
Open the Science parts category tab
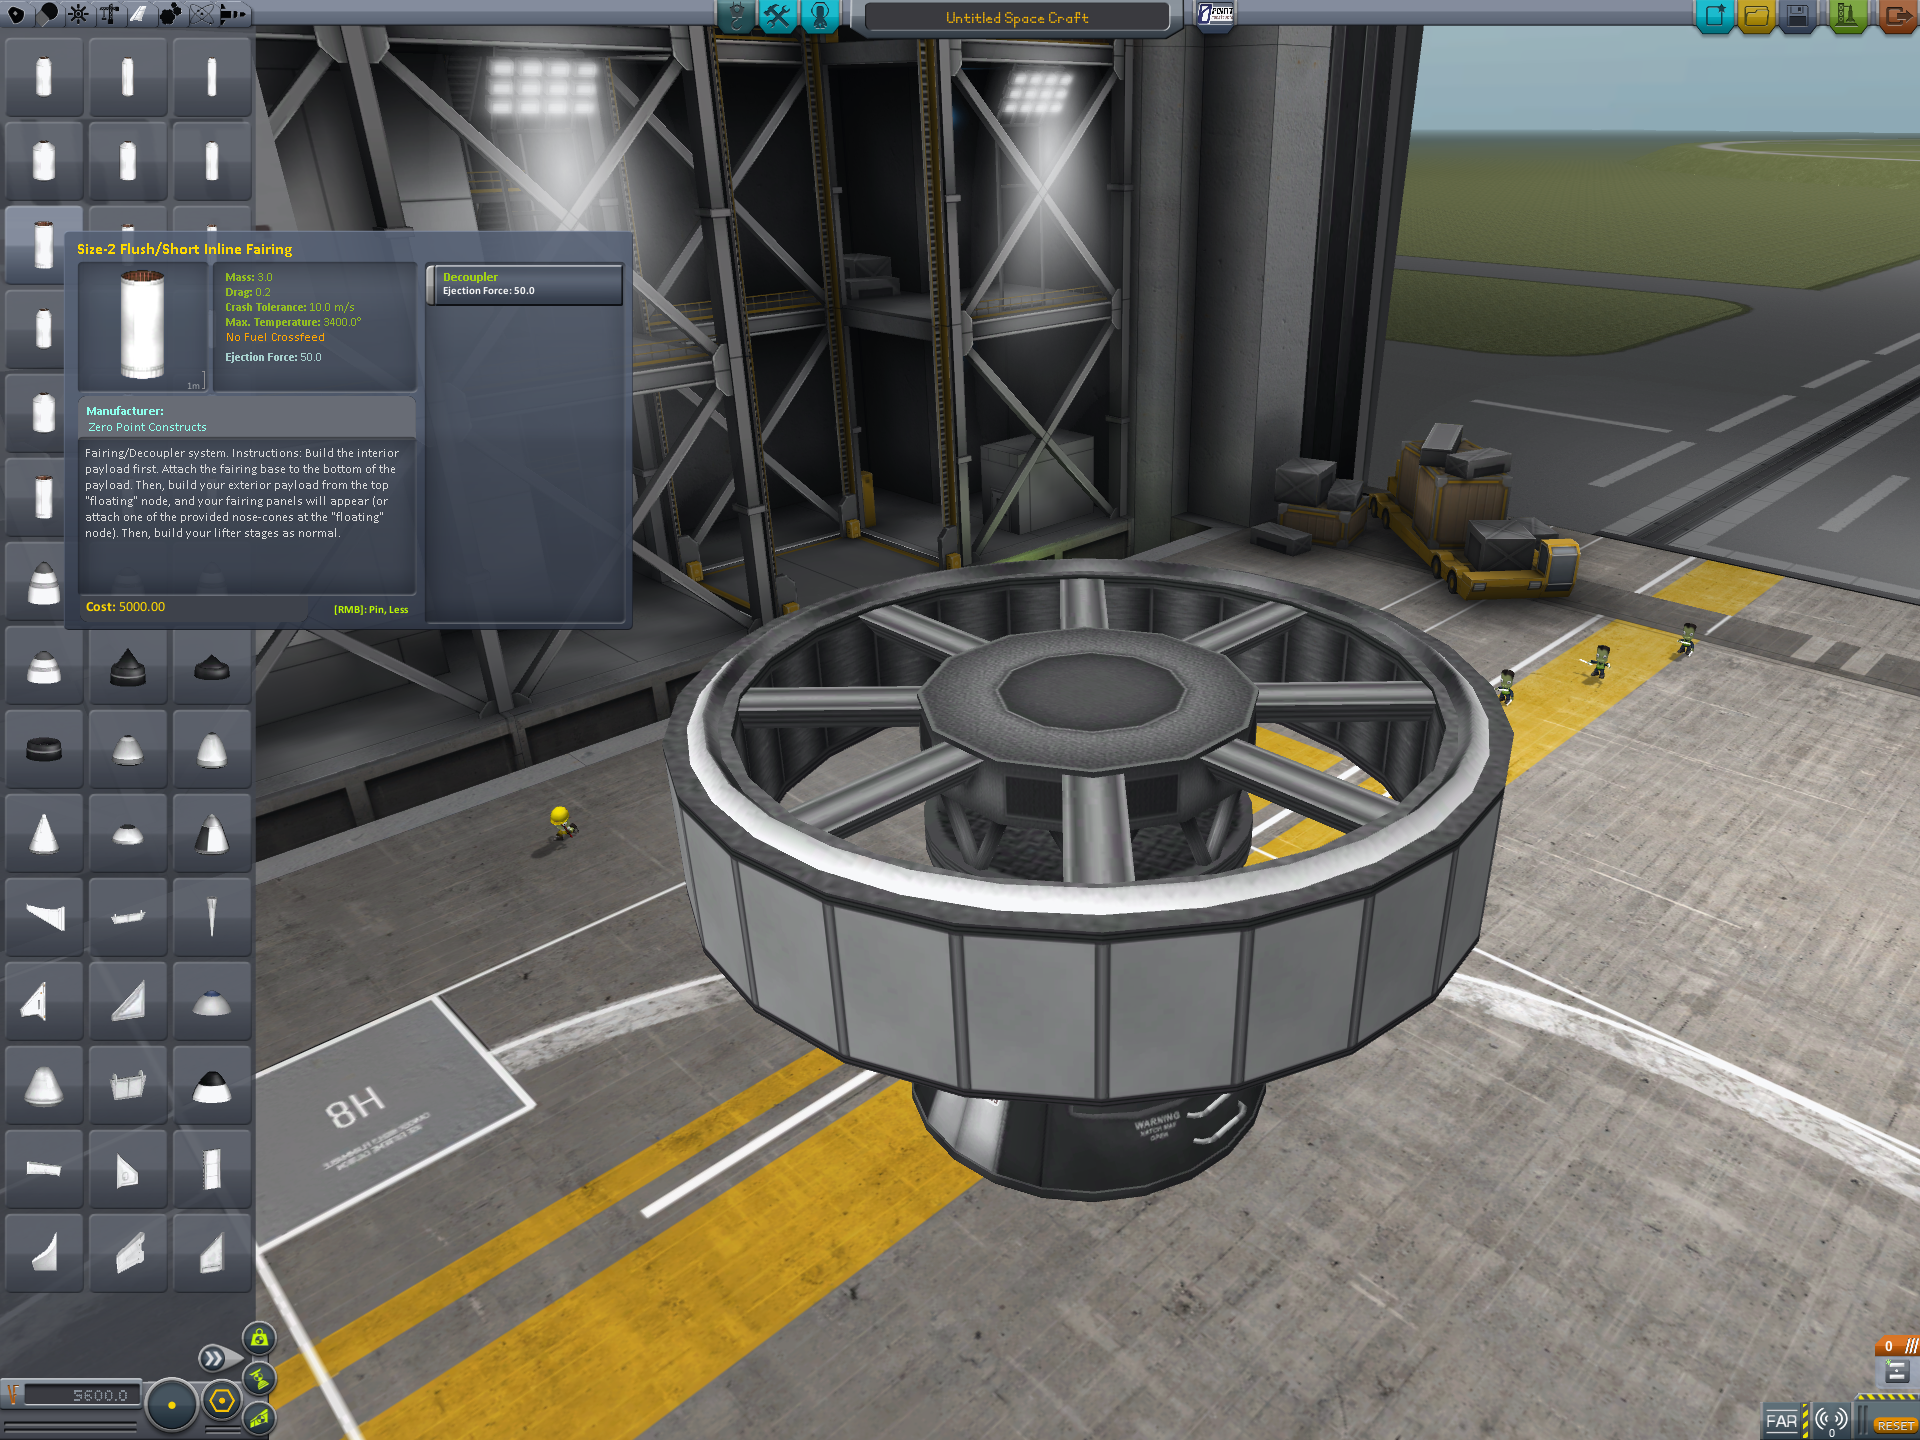pyautogui.click(x=202, y=14)
